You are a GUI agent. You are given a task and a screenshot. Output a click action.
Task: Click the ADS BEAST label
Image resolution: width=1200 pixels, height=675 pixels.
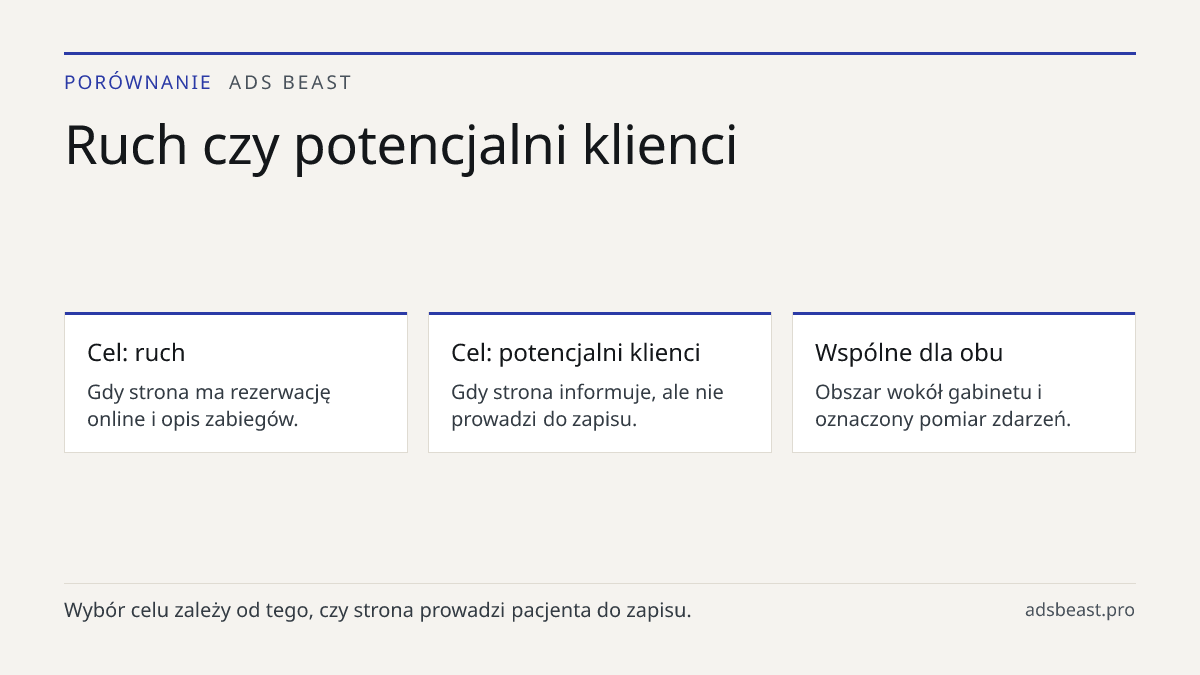pos(290,82)
